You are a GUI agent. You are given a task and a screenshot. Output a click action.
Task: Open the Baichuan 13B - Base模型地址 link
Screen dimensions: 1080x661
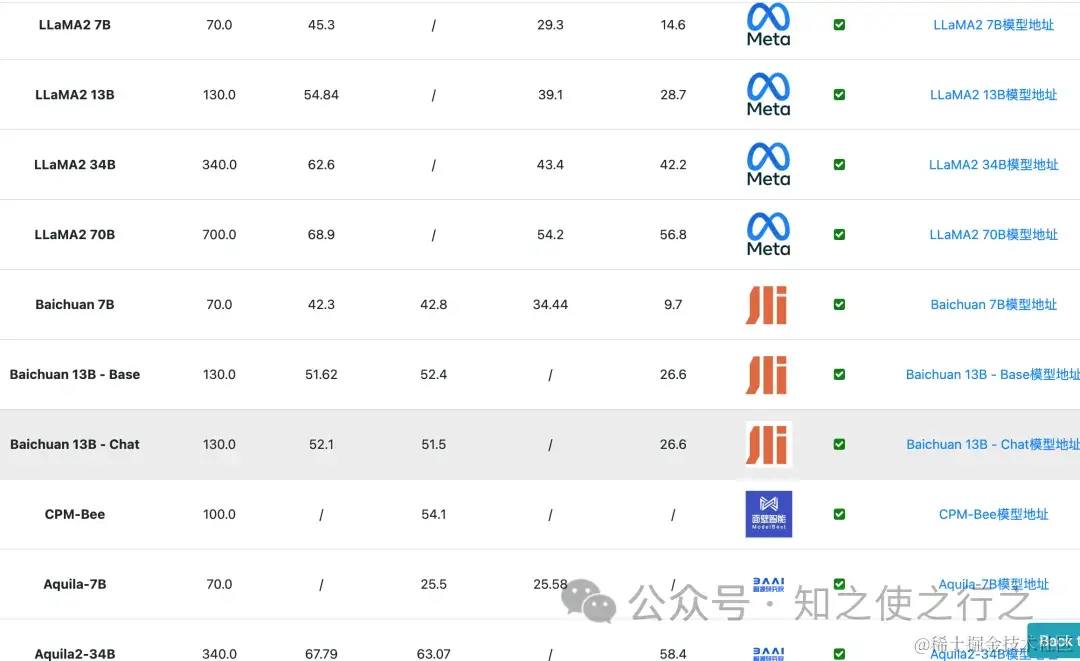click(993, 375)
